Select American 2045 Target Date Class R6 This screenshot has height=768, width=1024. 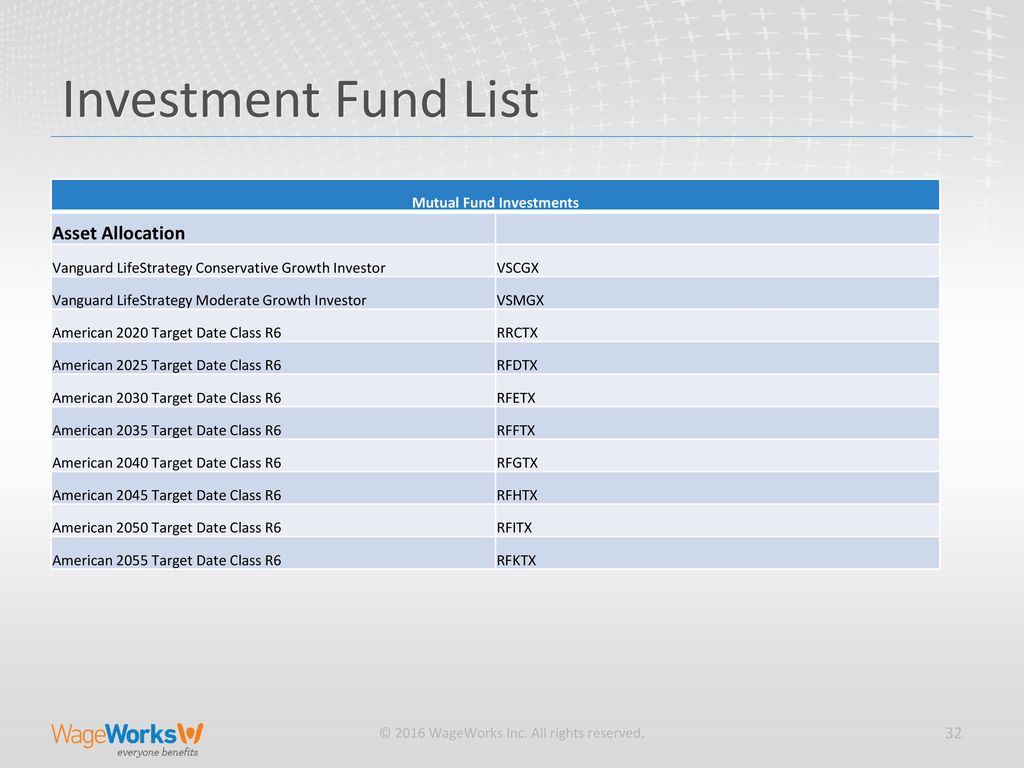167,495
